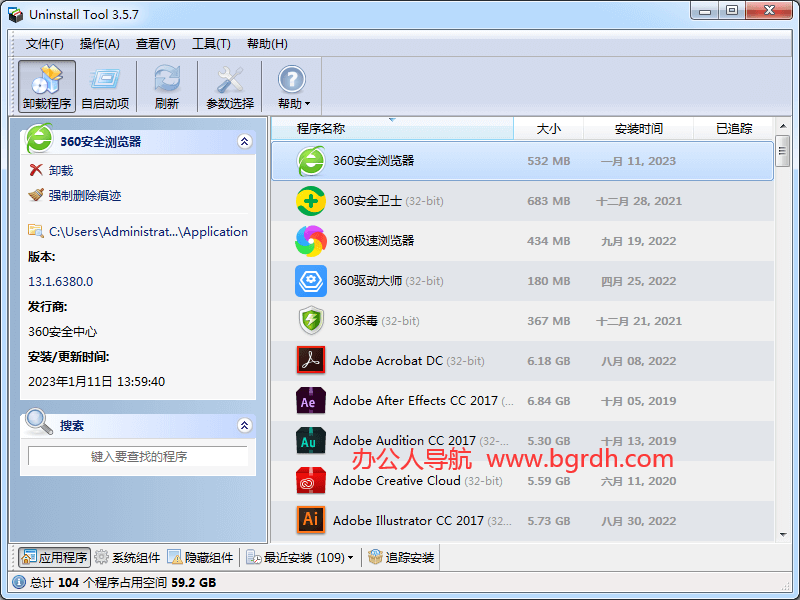Switch to the 系统组件 system components view
800x600 pixels.
(x=127, y=558)
